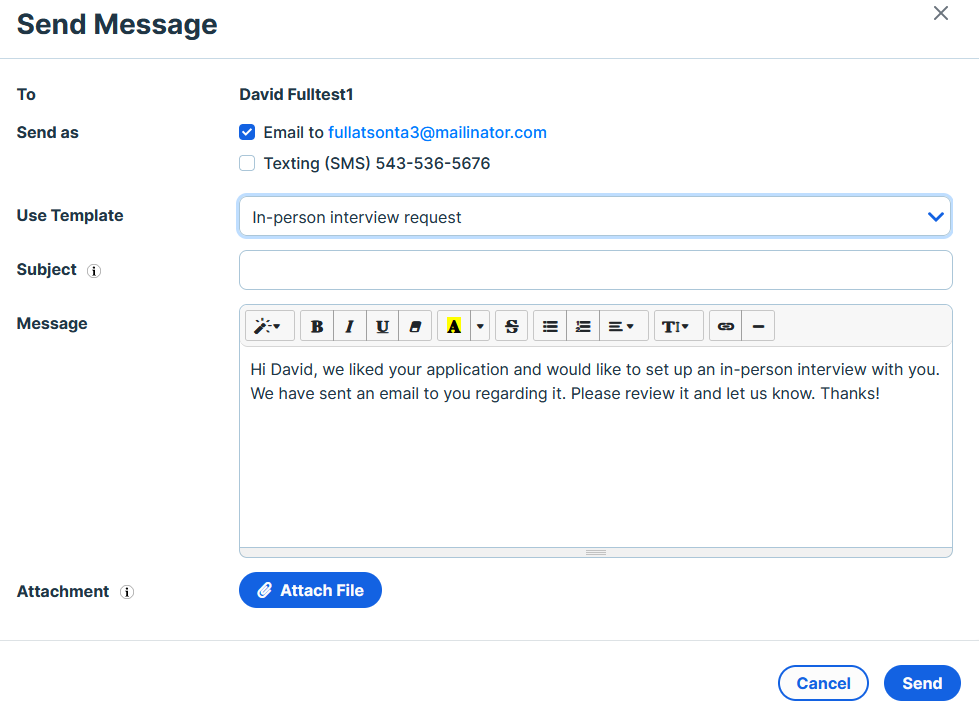
Task: Apply yellow highlight color to text
Action: pos(454,326)
